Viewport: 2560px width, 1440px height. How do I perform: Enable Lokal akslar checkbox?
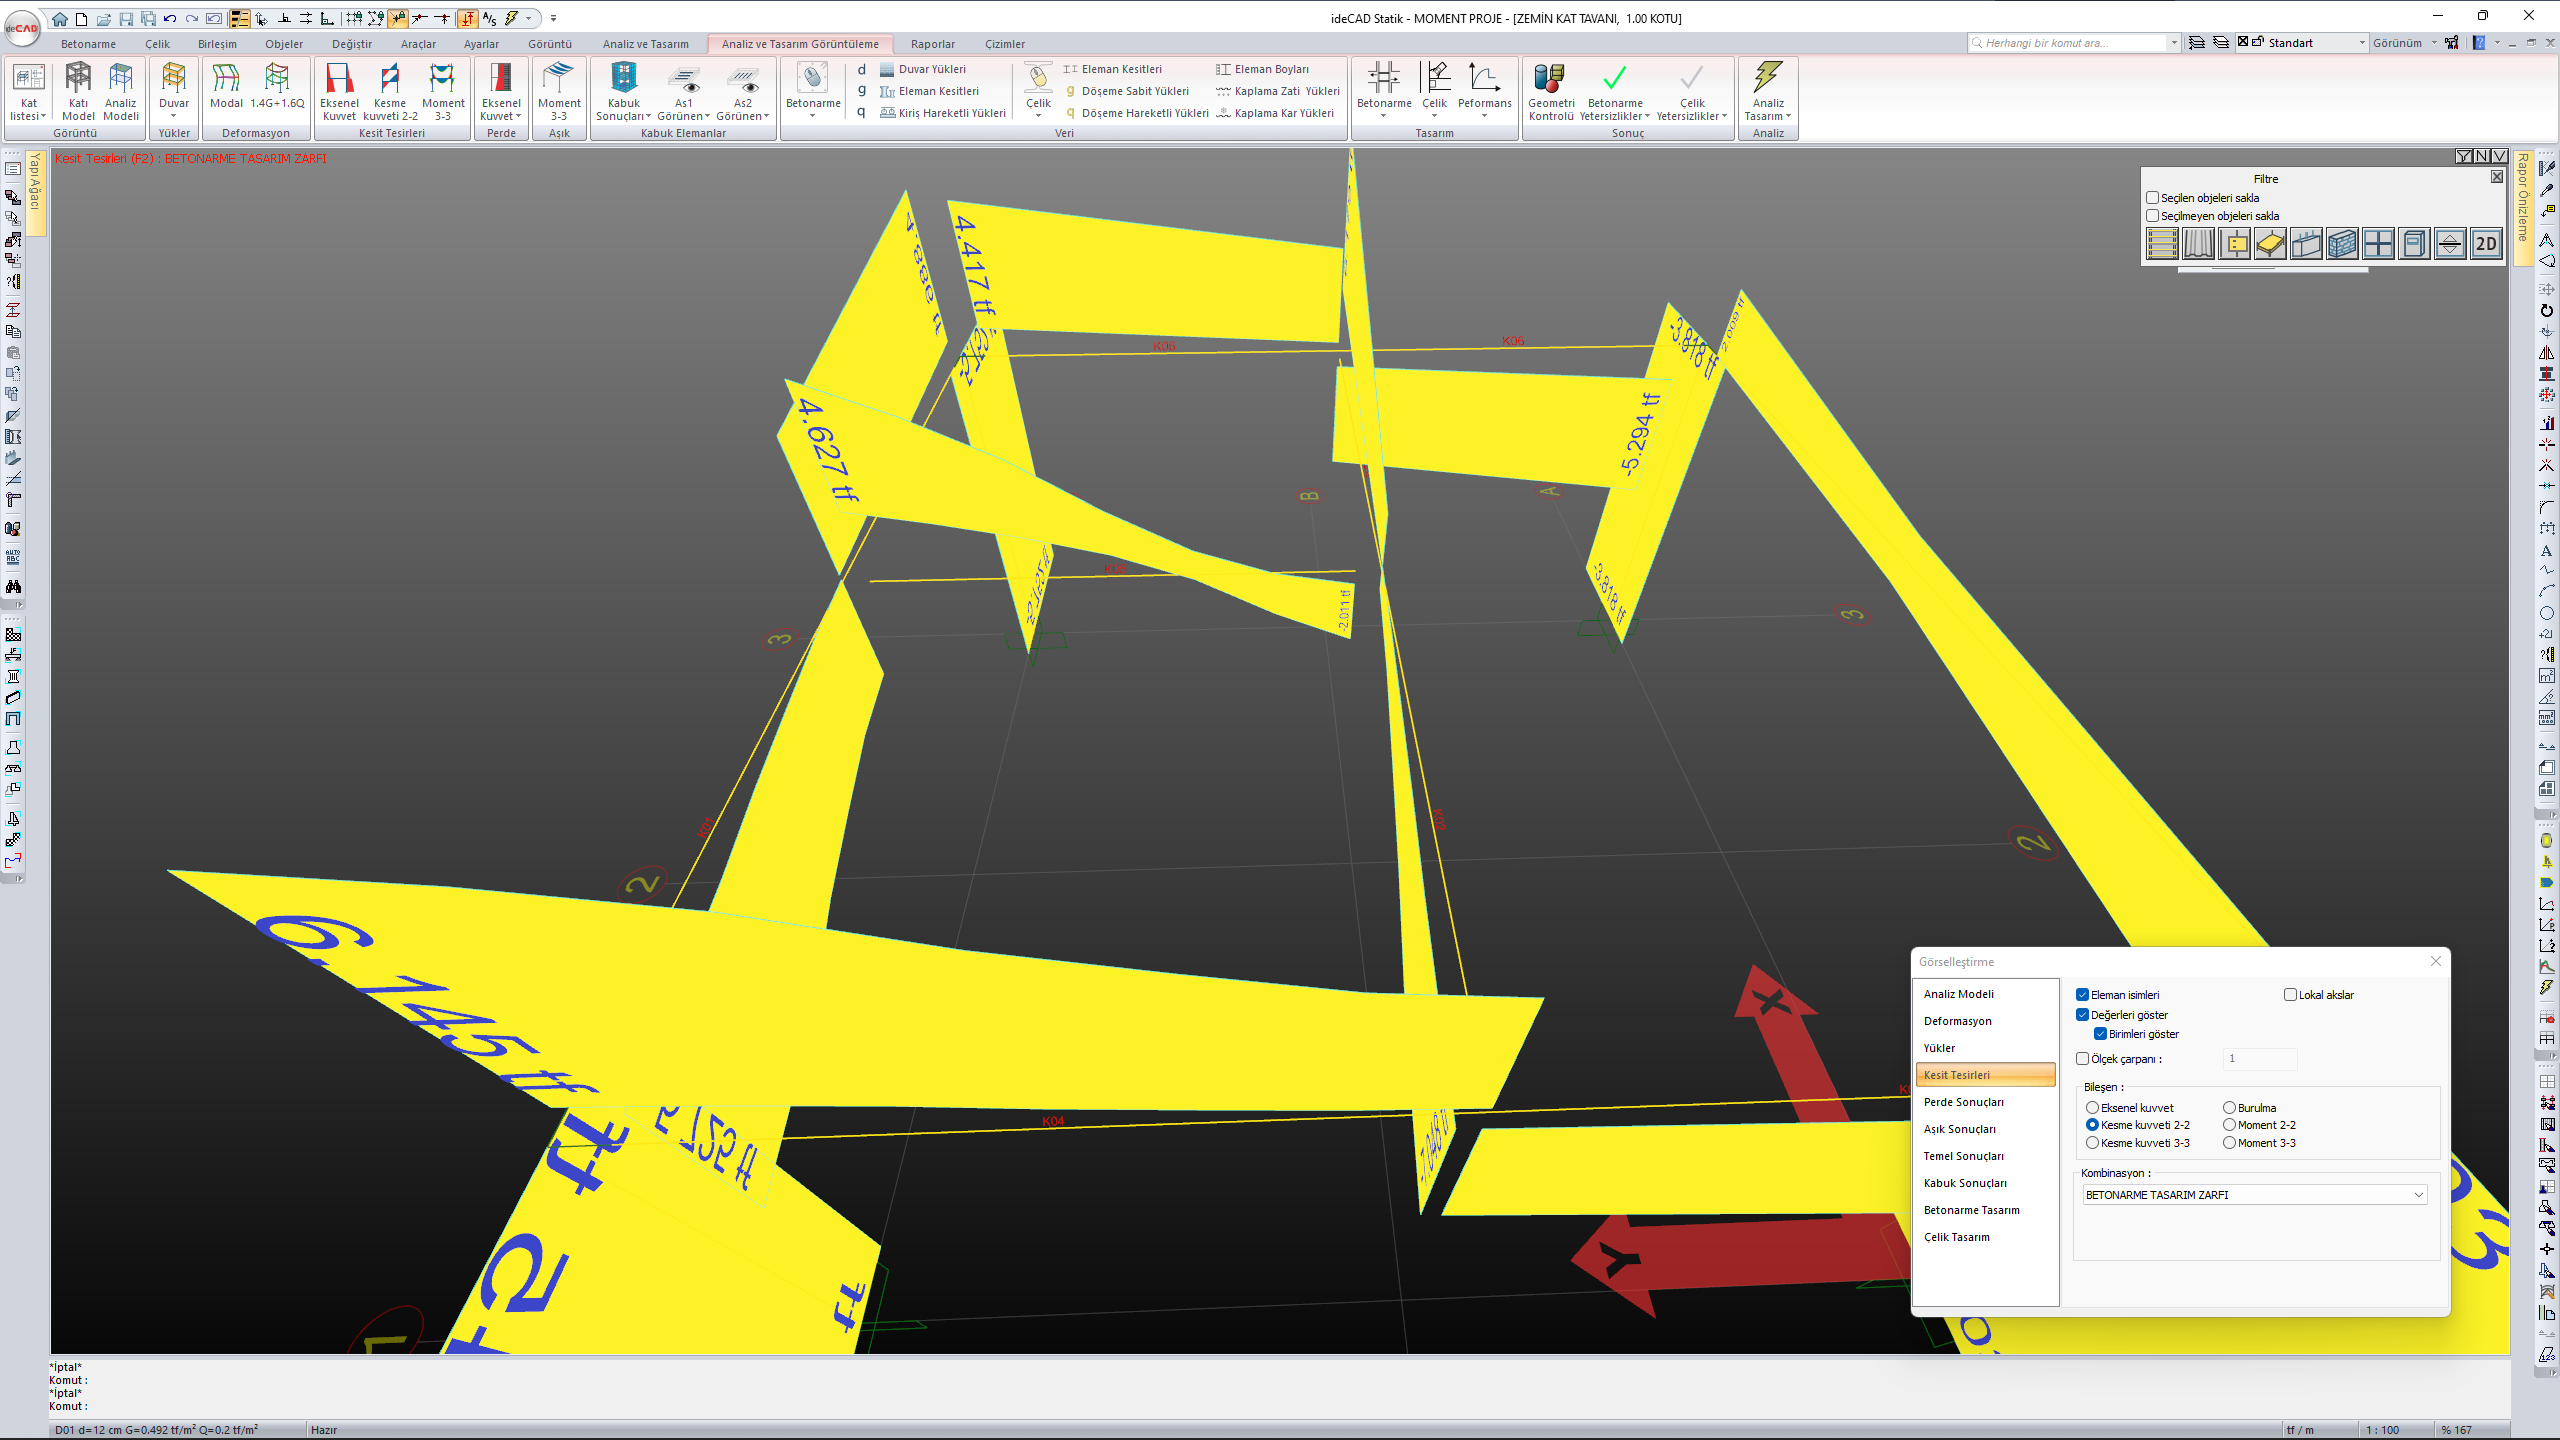tap(2290, 995)
